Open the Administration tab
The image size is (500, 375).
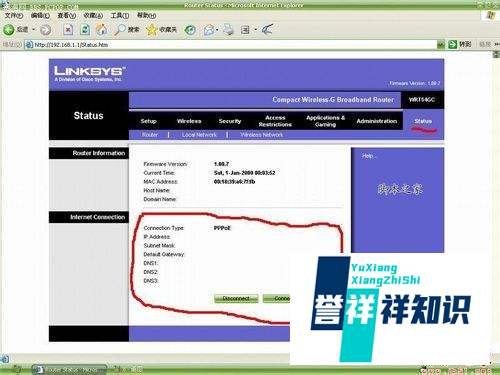(377, 121)
